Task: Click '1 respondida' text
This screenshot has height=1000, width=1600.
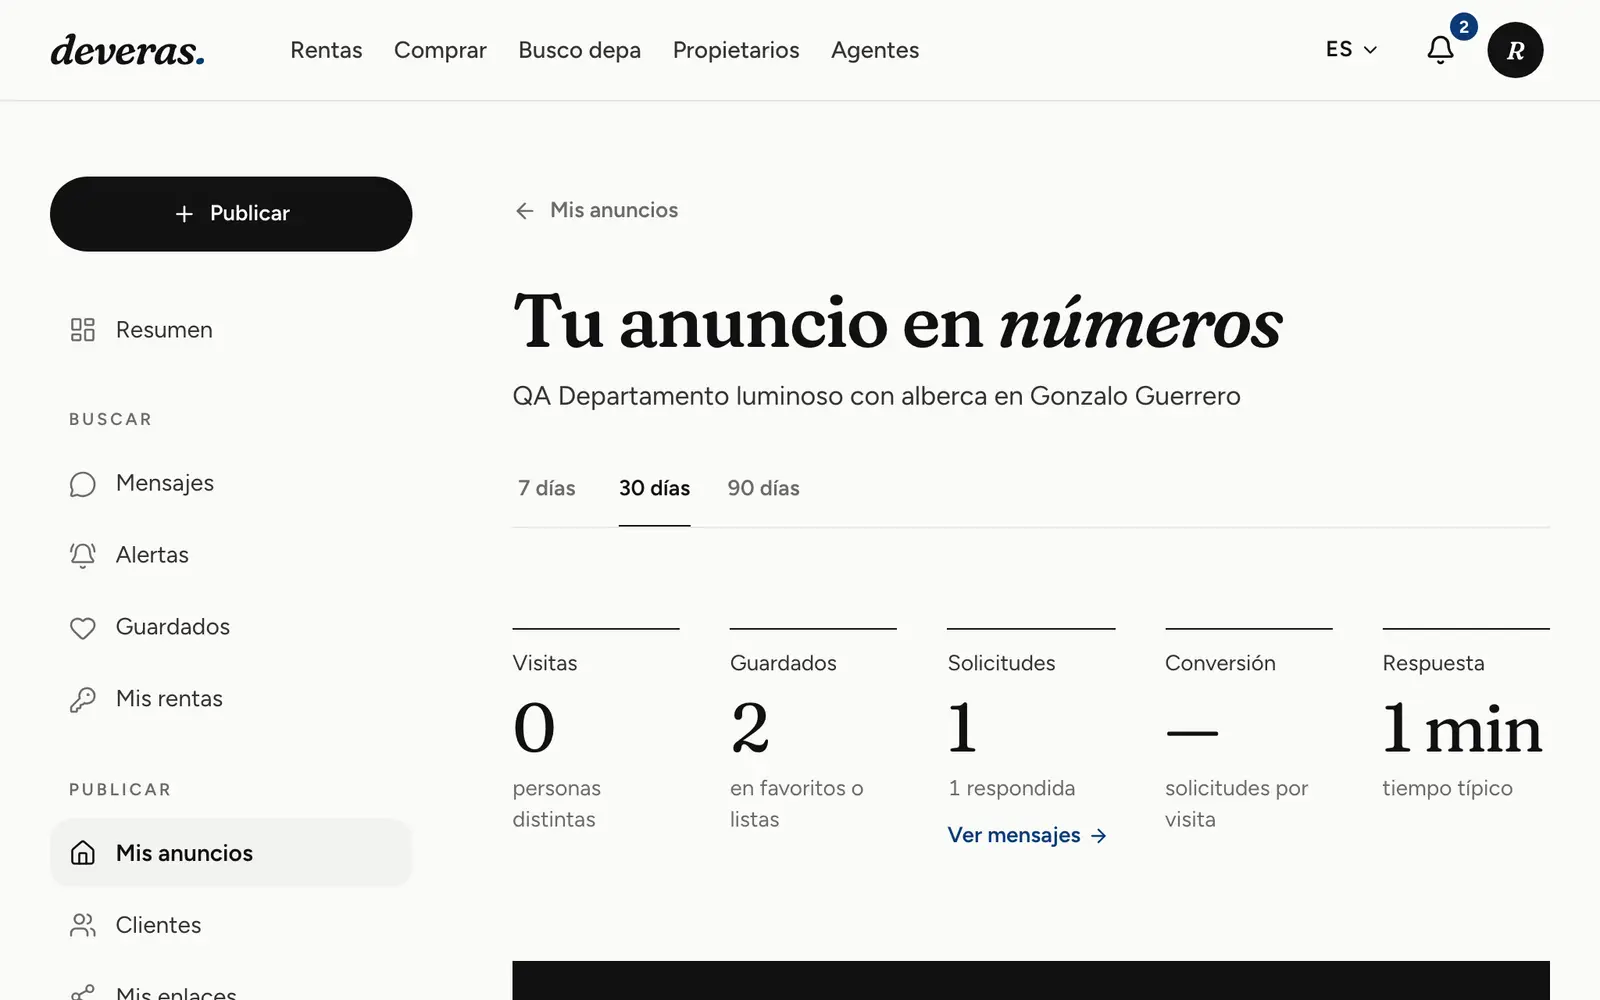Action: pyautogui.click(x=1011, y=788)
